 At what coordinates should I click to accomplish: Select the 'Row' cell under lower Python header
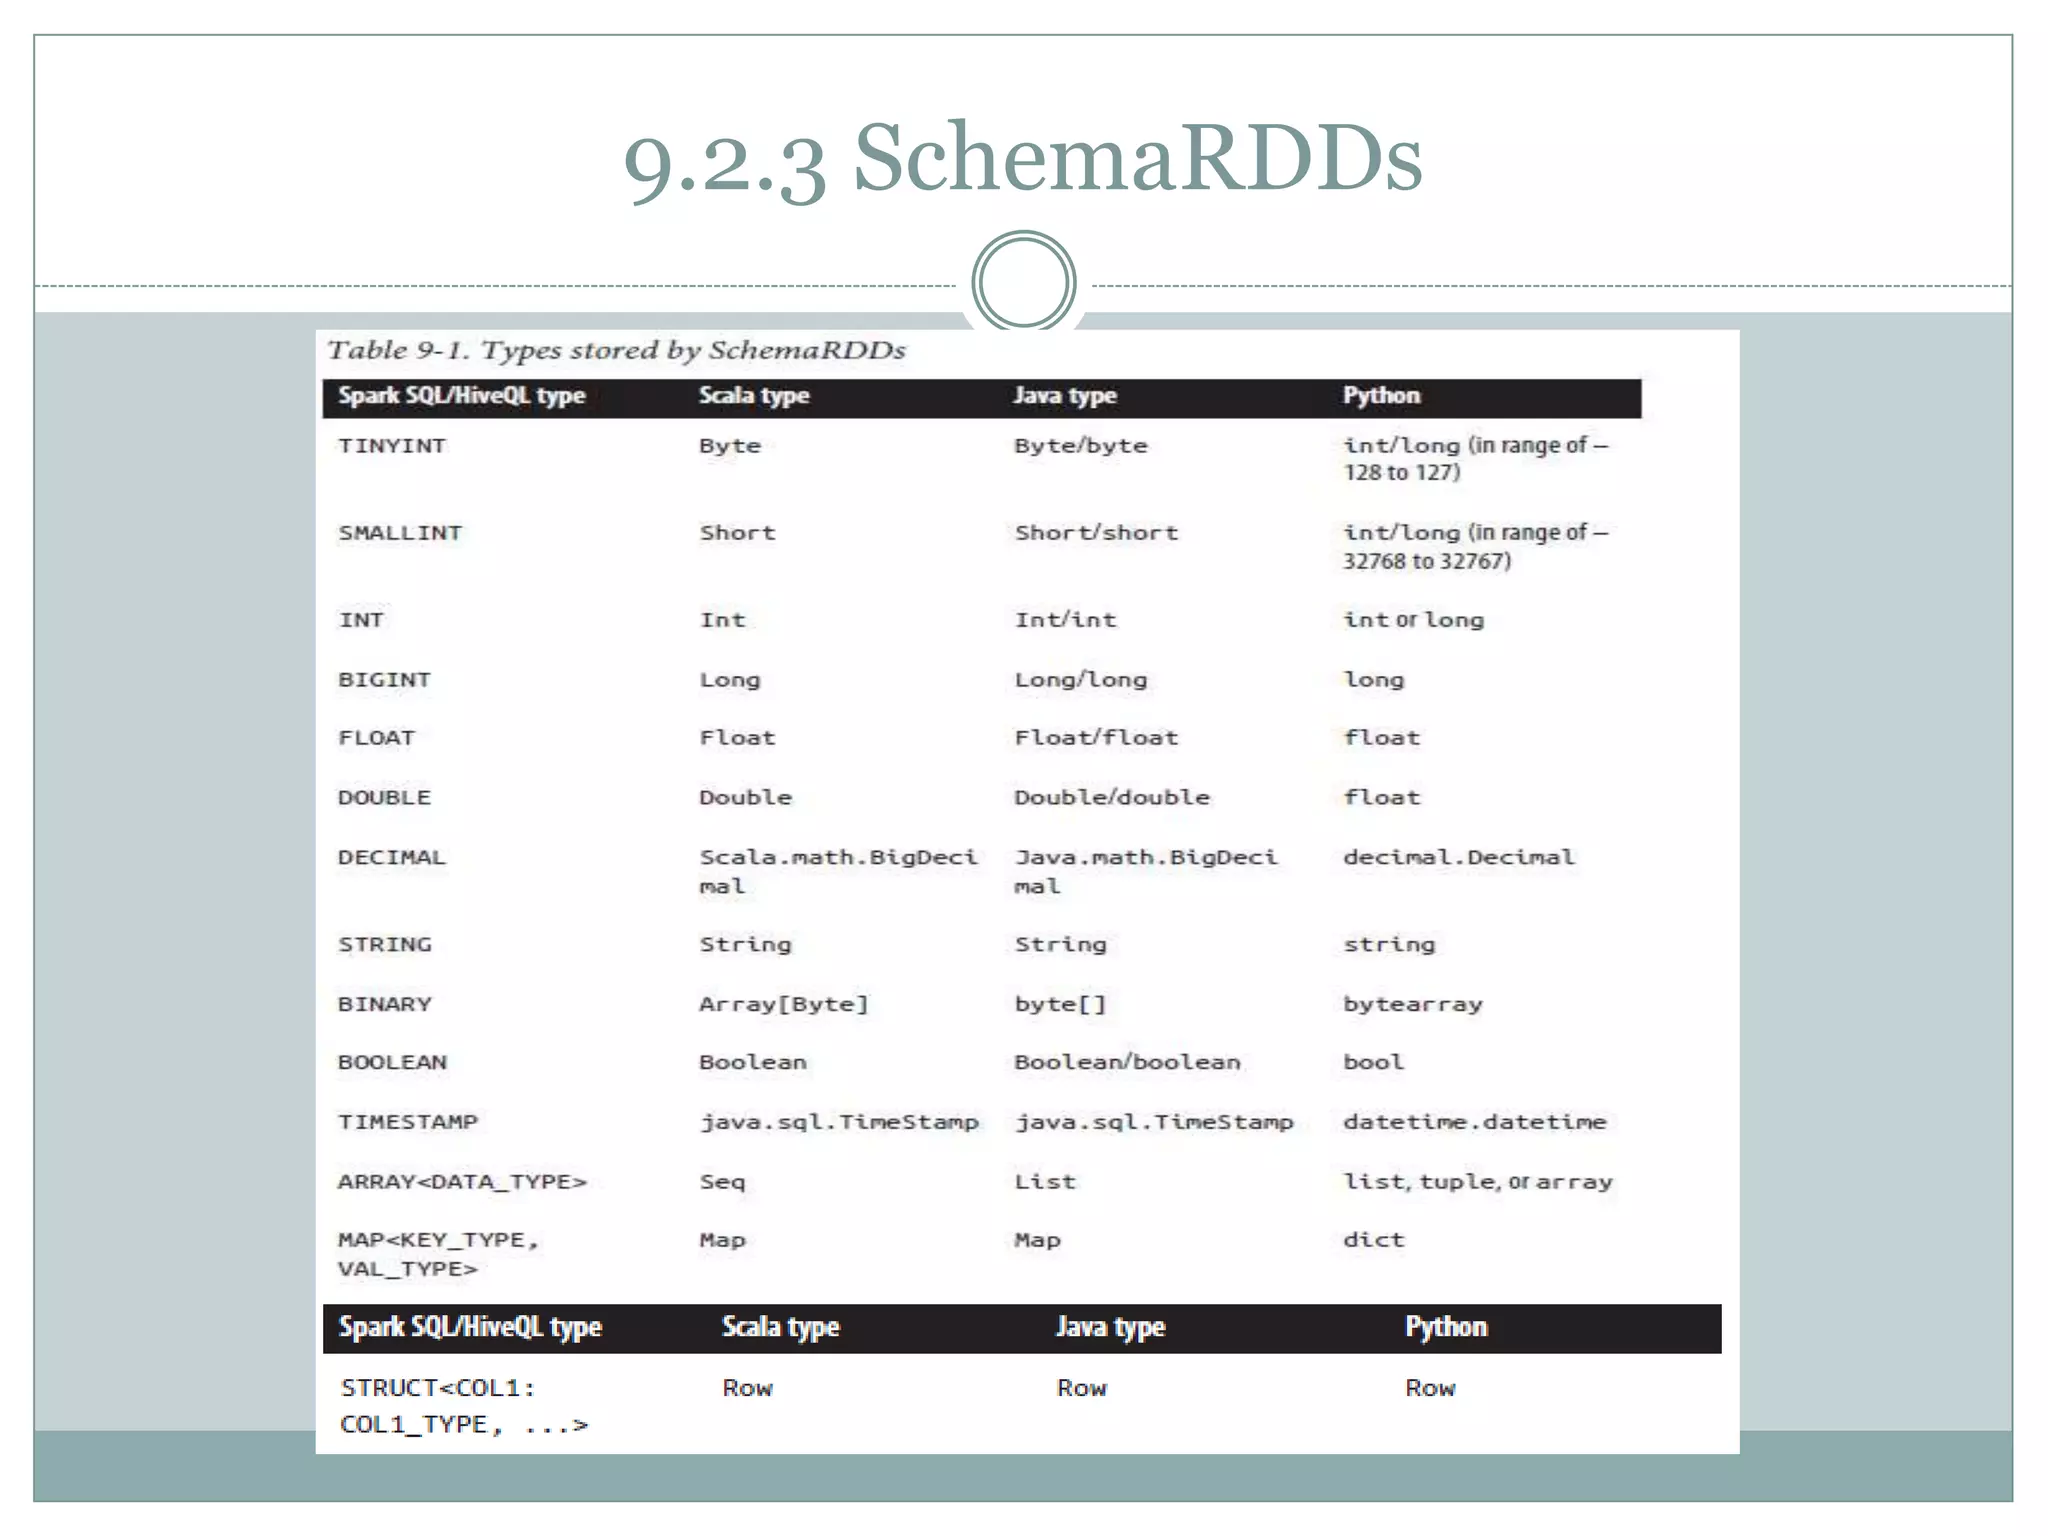[x=1430, y=1388]
